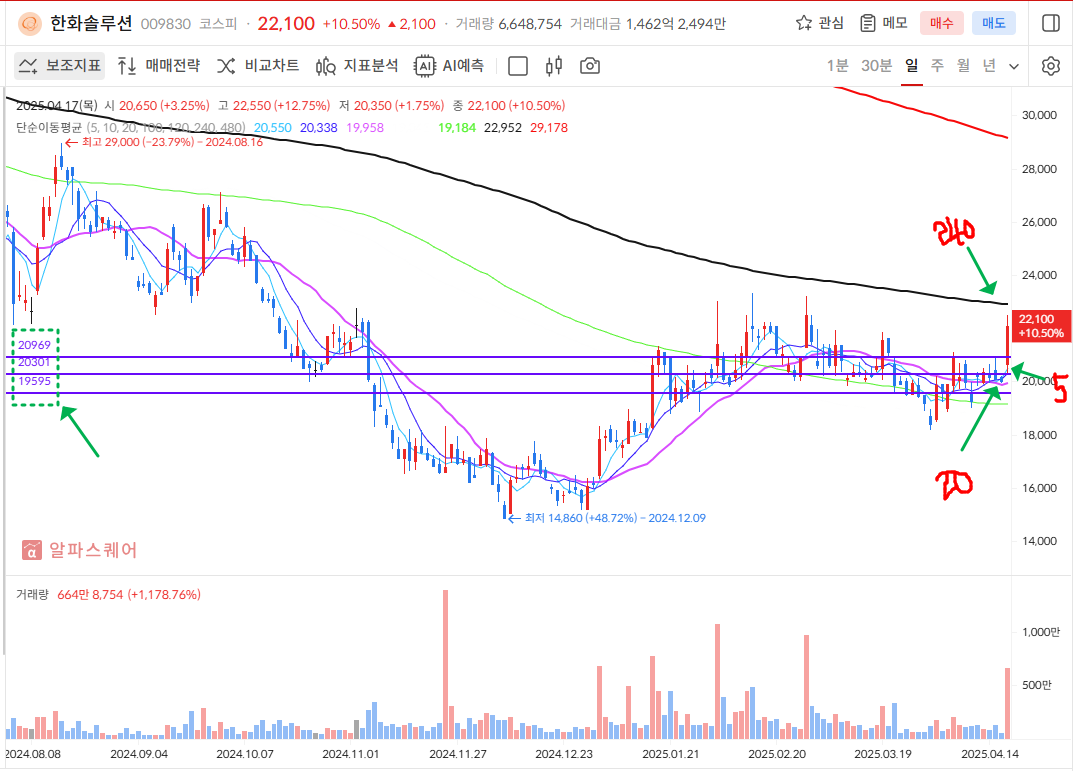This screenshot has height=771, width=1073.
Task: Click the 14,000 price axis label
Action: coord(1039,540)
